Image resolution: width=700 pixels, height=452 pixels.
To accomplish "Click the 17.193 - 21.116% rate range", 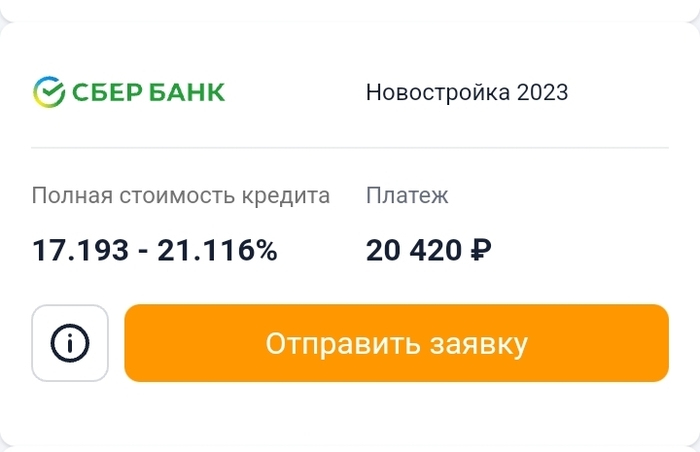I will point(155,250).
